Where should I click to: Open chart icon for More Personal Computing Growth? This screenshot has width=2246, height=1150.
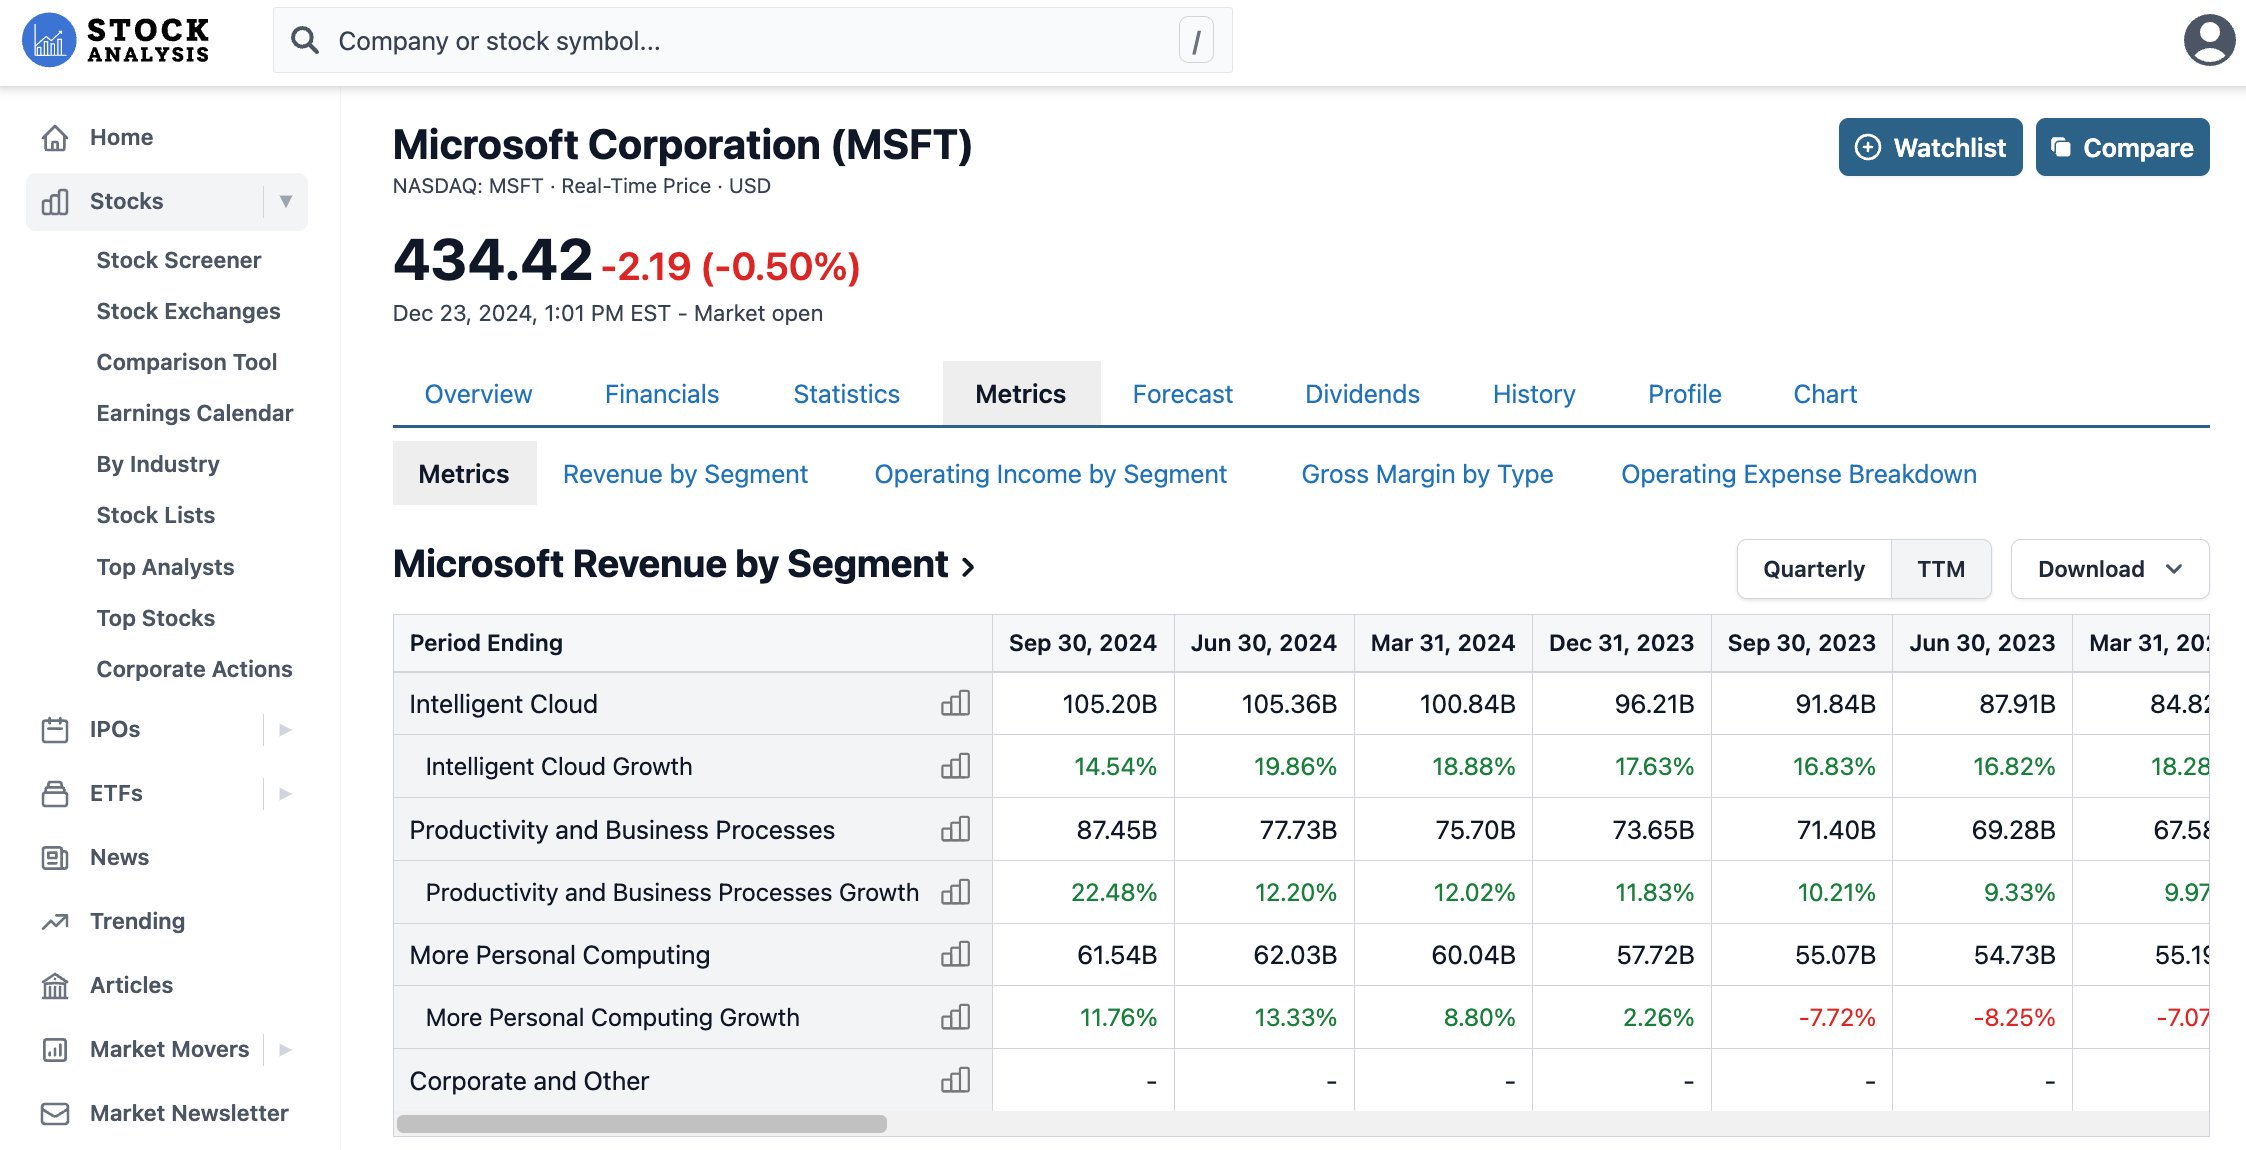pyautogui.click(x=956, y=1017)
